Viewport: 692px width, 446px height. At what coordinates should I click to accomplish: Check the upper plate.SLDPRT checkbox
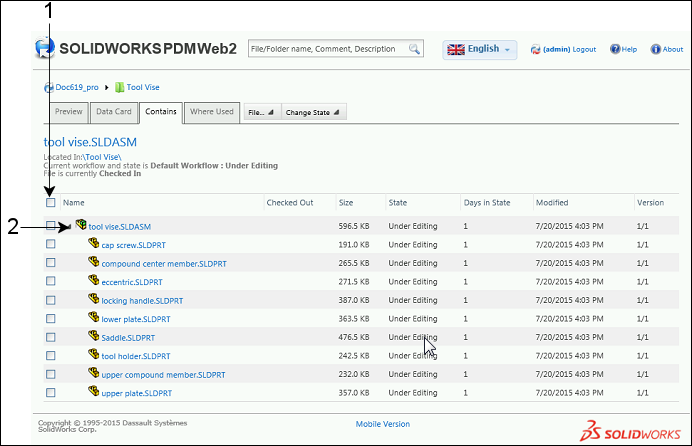pyautogui.click(x=51, y=393)
